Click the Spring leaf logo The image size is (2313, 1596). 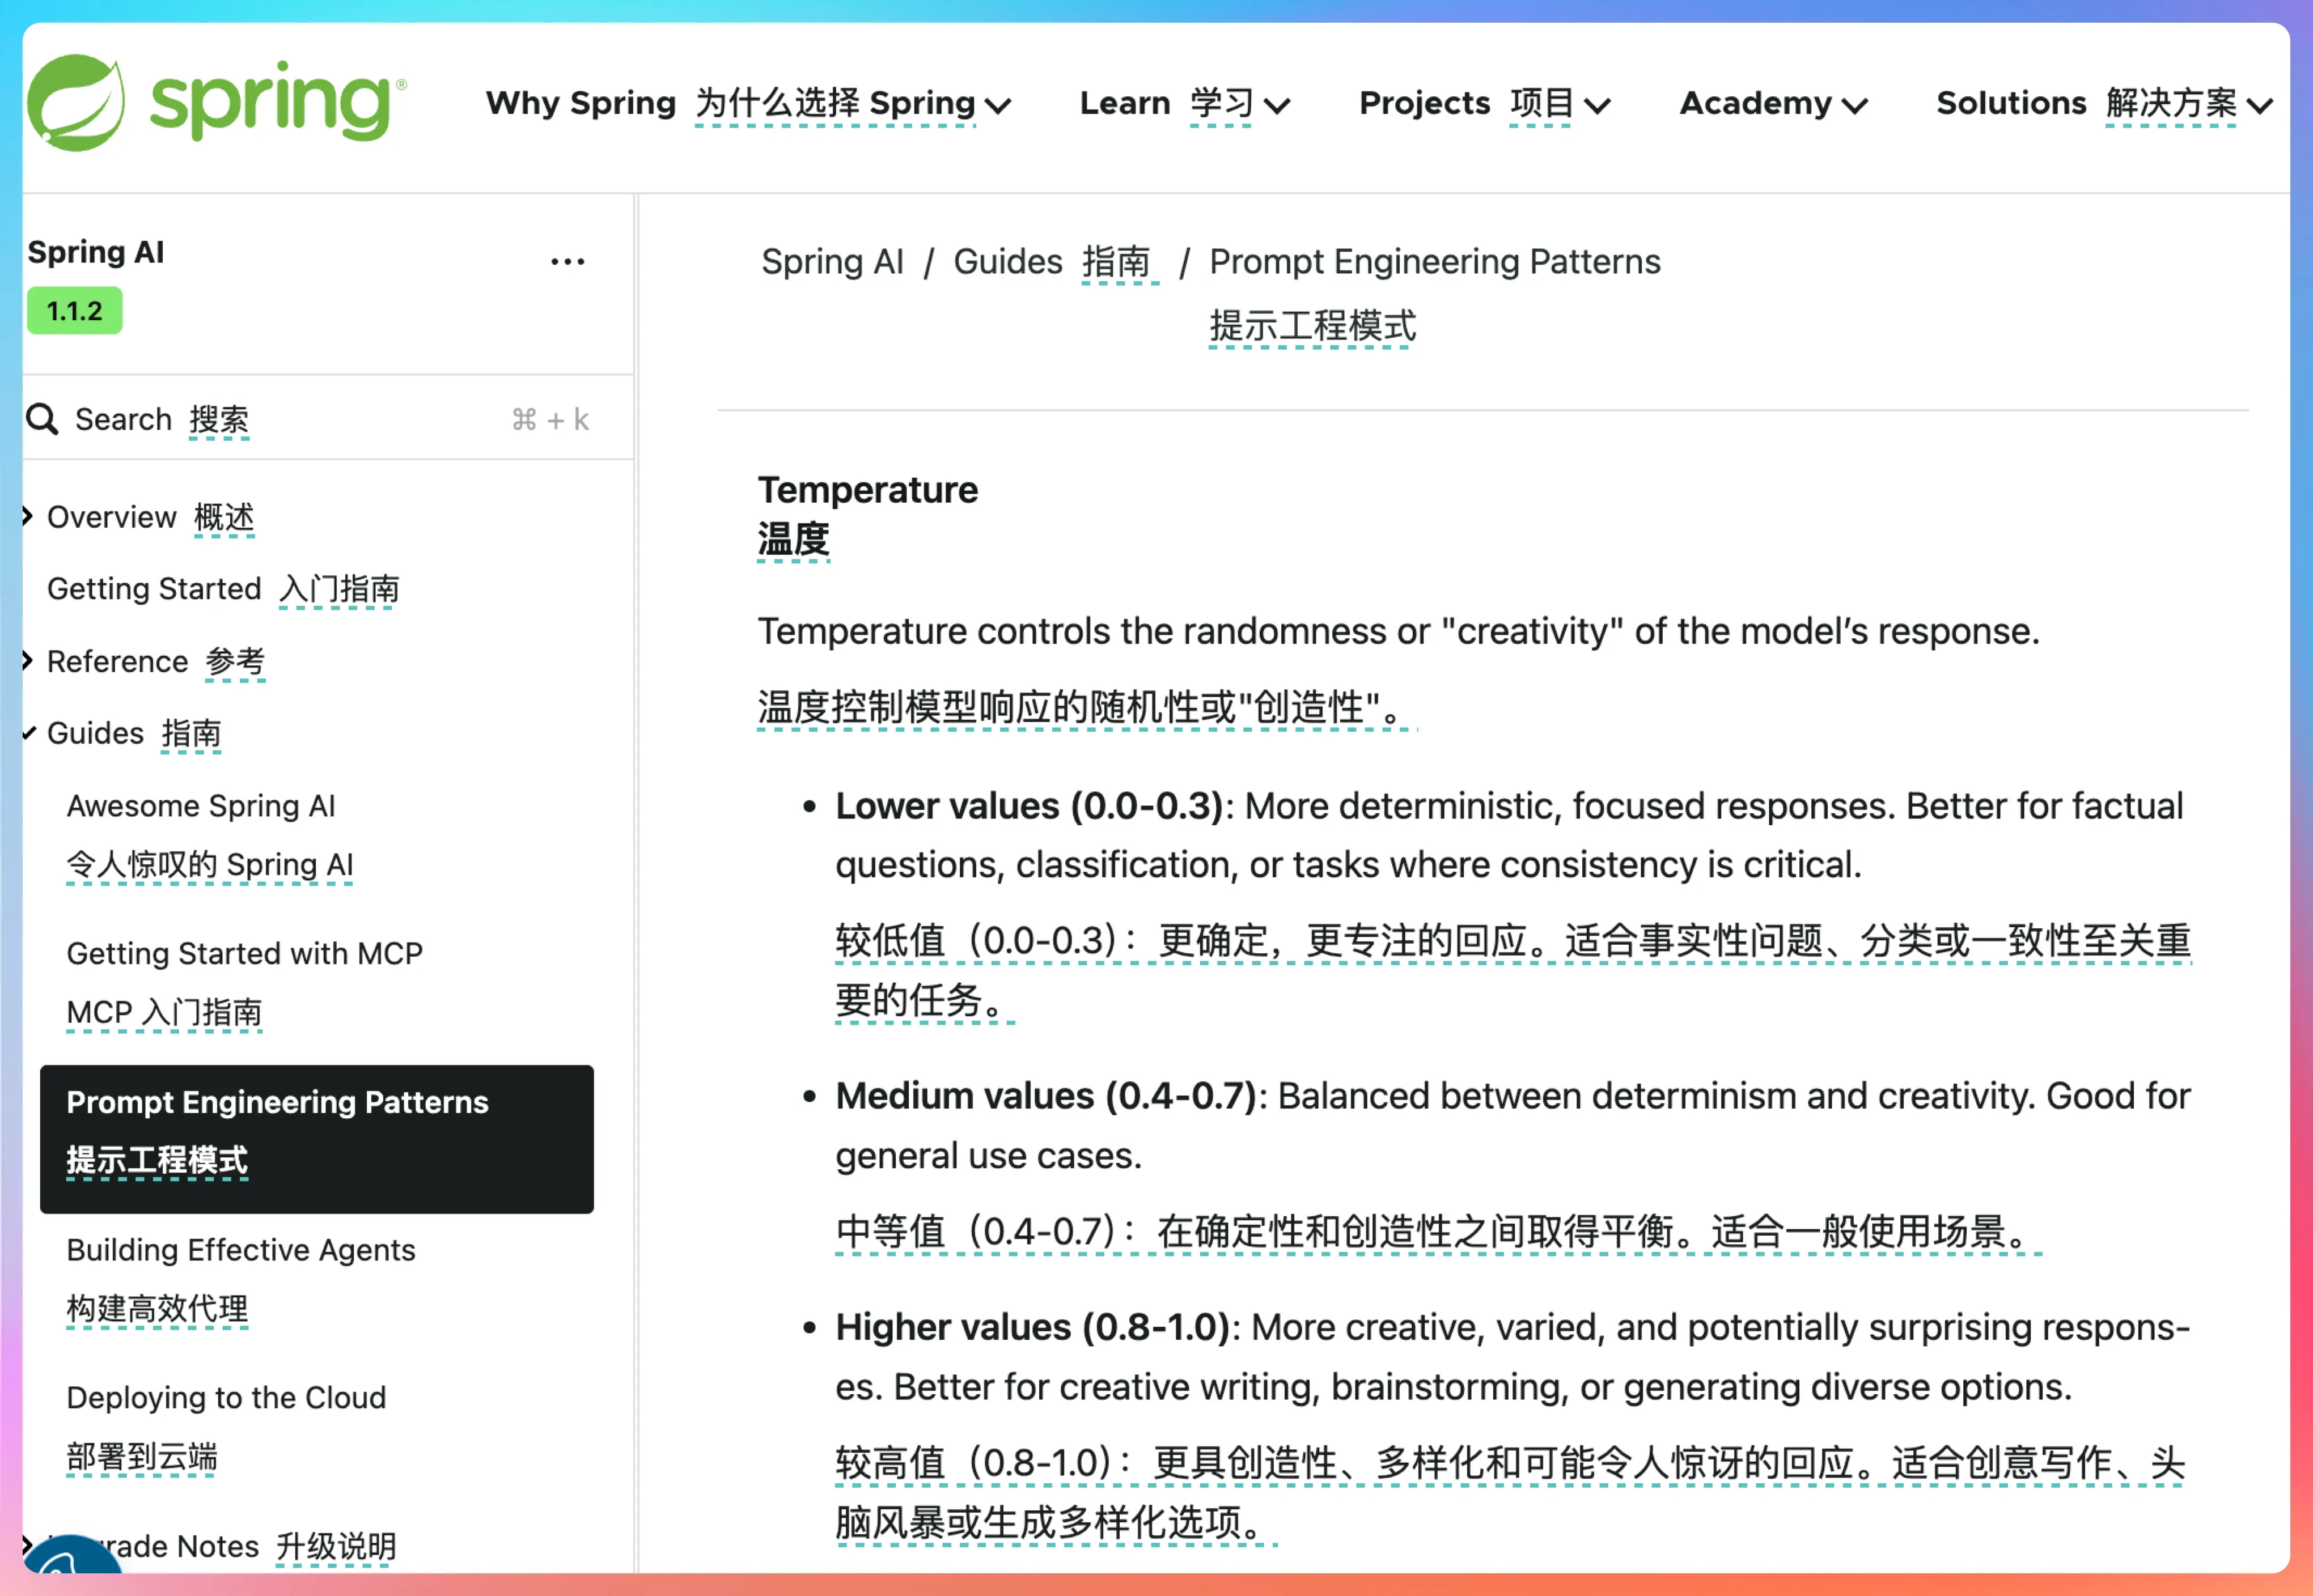[x=76, y=103]
